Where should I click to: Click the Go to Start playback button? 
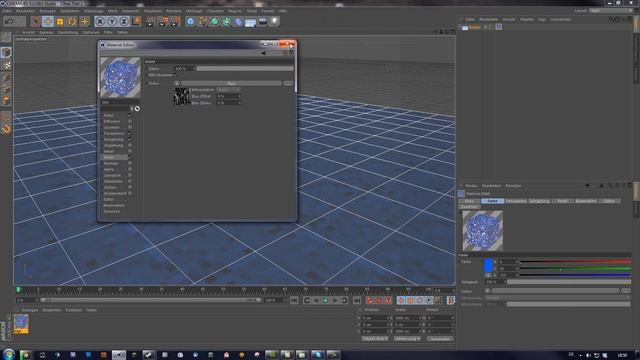point(294,300)
